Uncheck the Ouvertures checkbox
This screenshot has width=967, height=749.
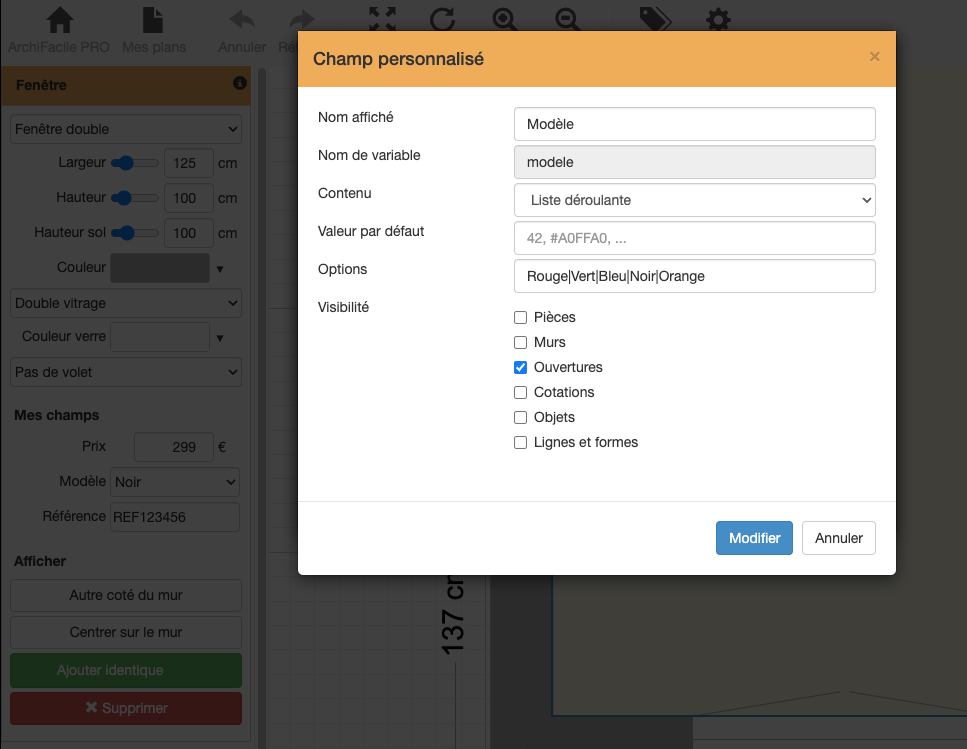click(520, 367)
